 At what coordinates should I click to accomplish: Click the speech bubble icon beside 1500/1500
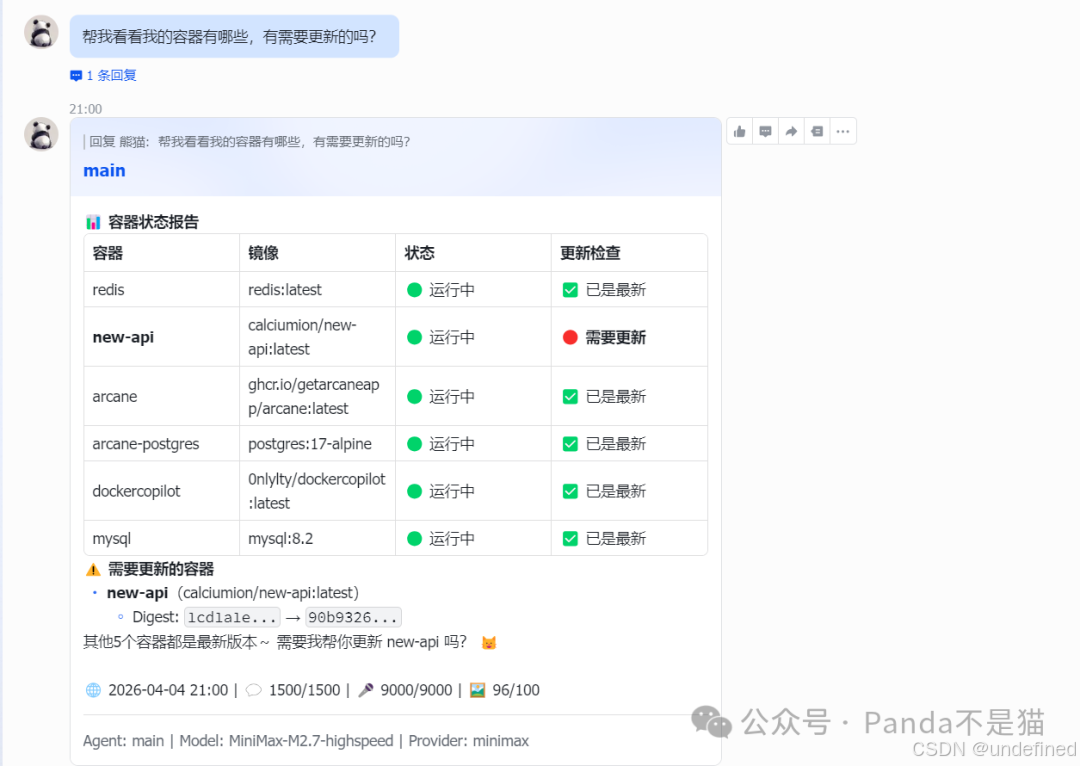[253, 690]
